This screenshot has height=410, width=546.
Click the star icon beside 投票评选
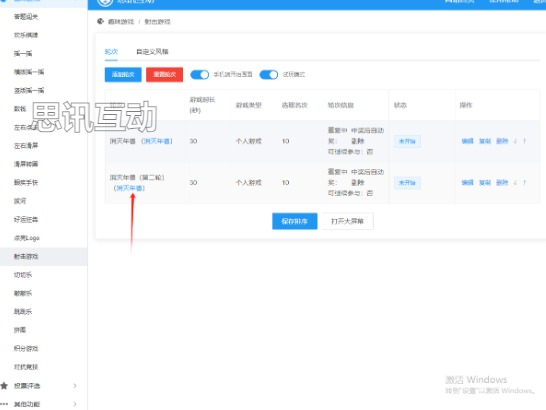click(x=4, y=386)
